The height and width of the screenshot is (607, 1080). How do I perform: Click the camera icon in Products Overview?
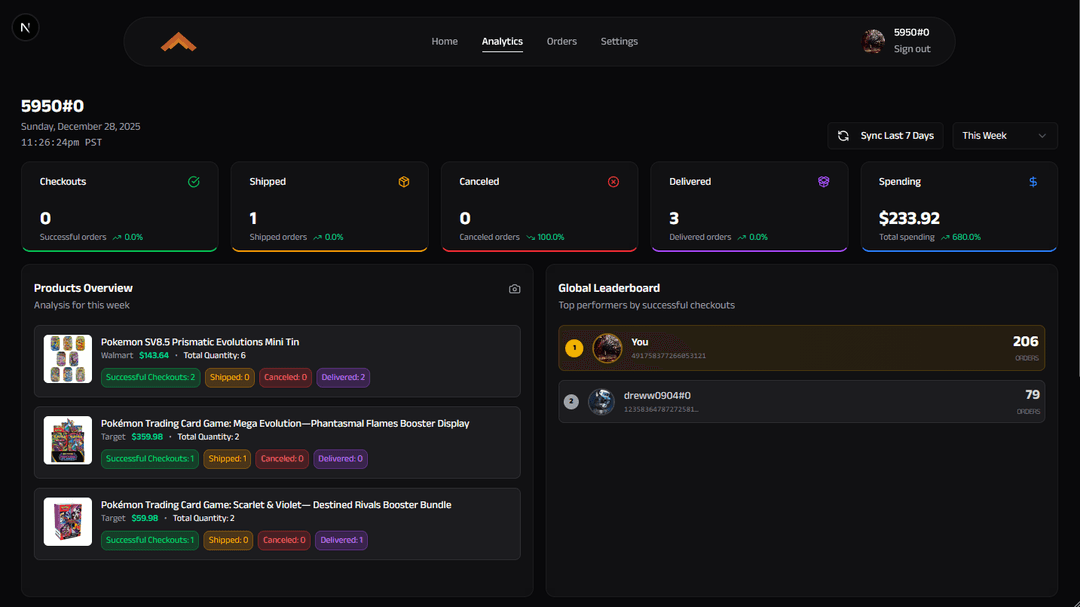(x=514, y=288)
